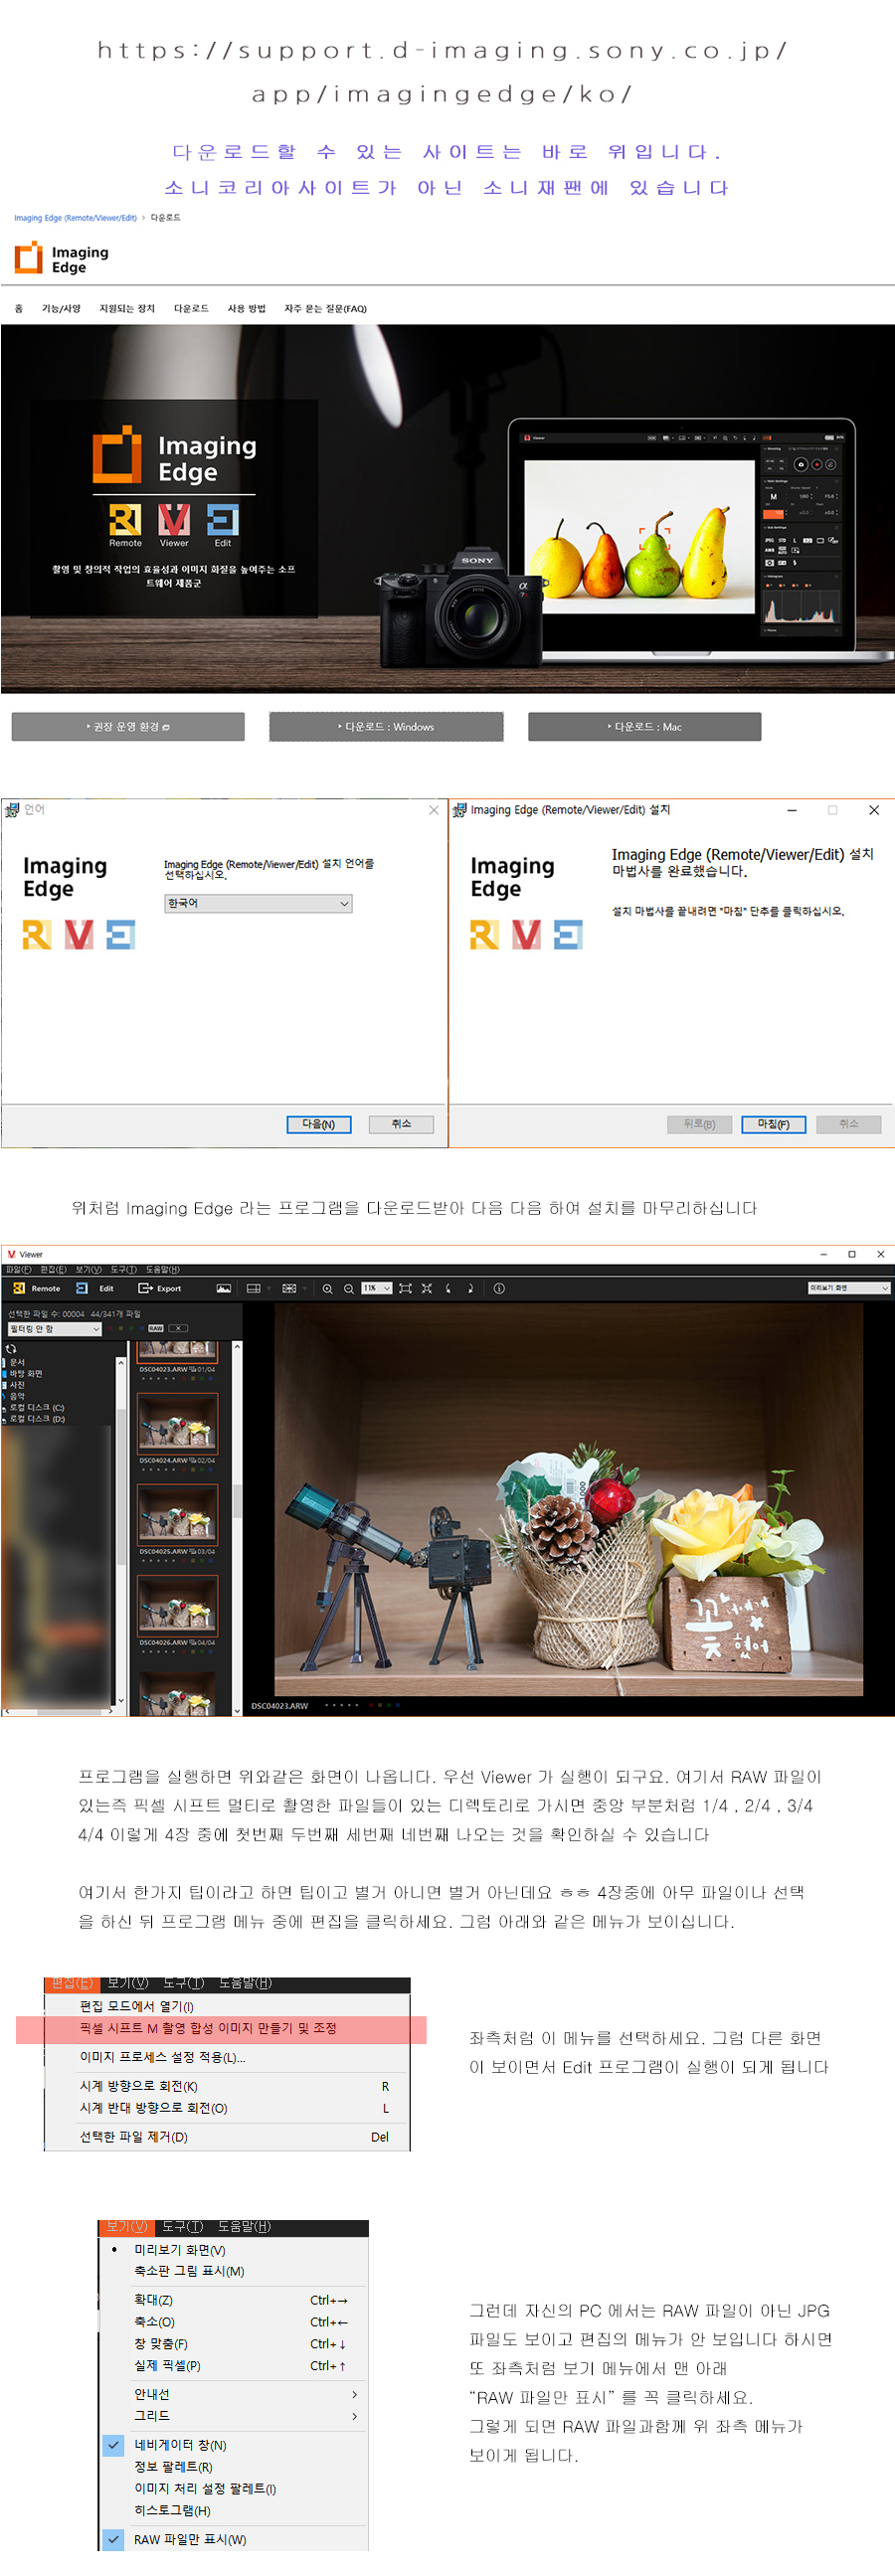Open the 필터링 안 함 filter dropdown

click(x=55, y=1329)
